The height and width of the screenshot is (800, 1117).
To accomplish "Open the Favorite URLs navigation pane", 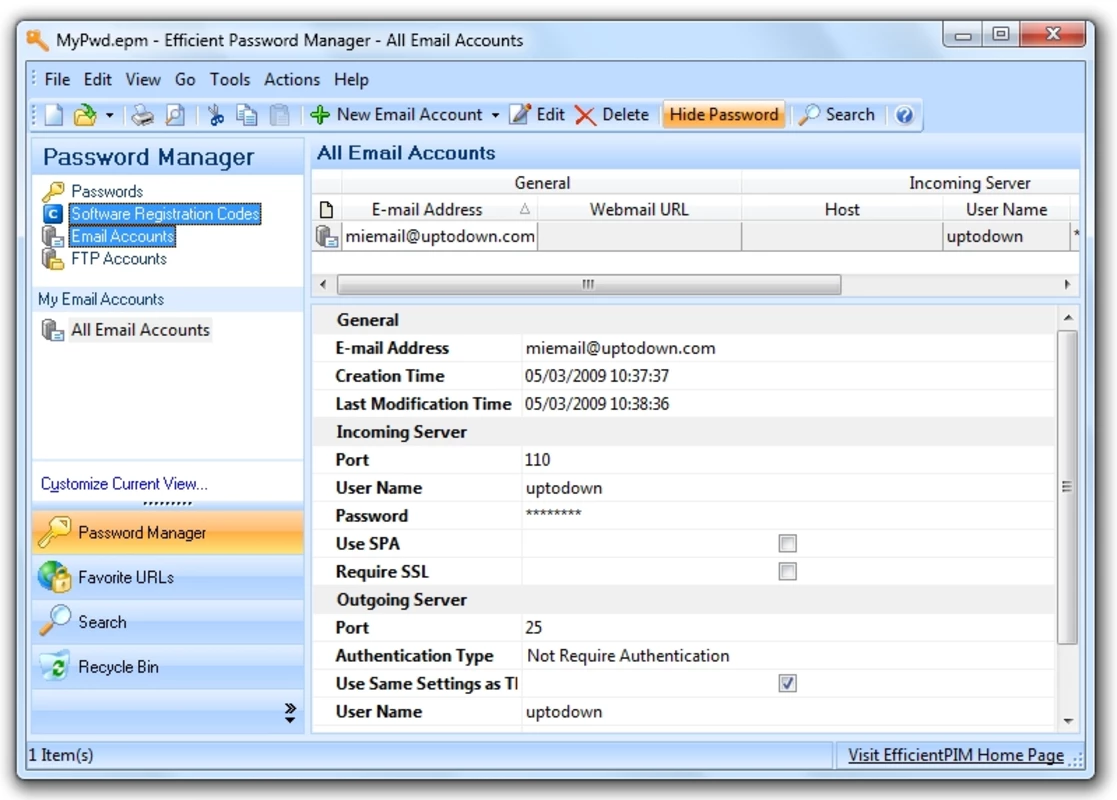I will click(168, 577).
